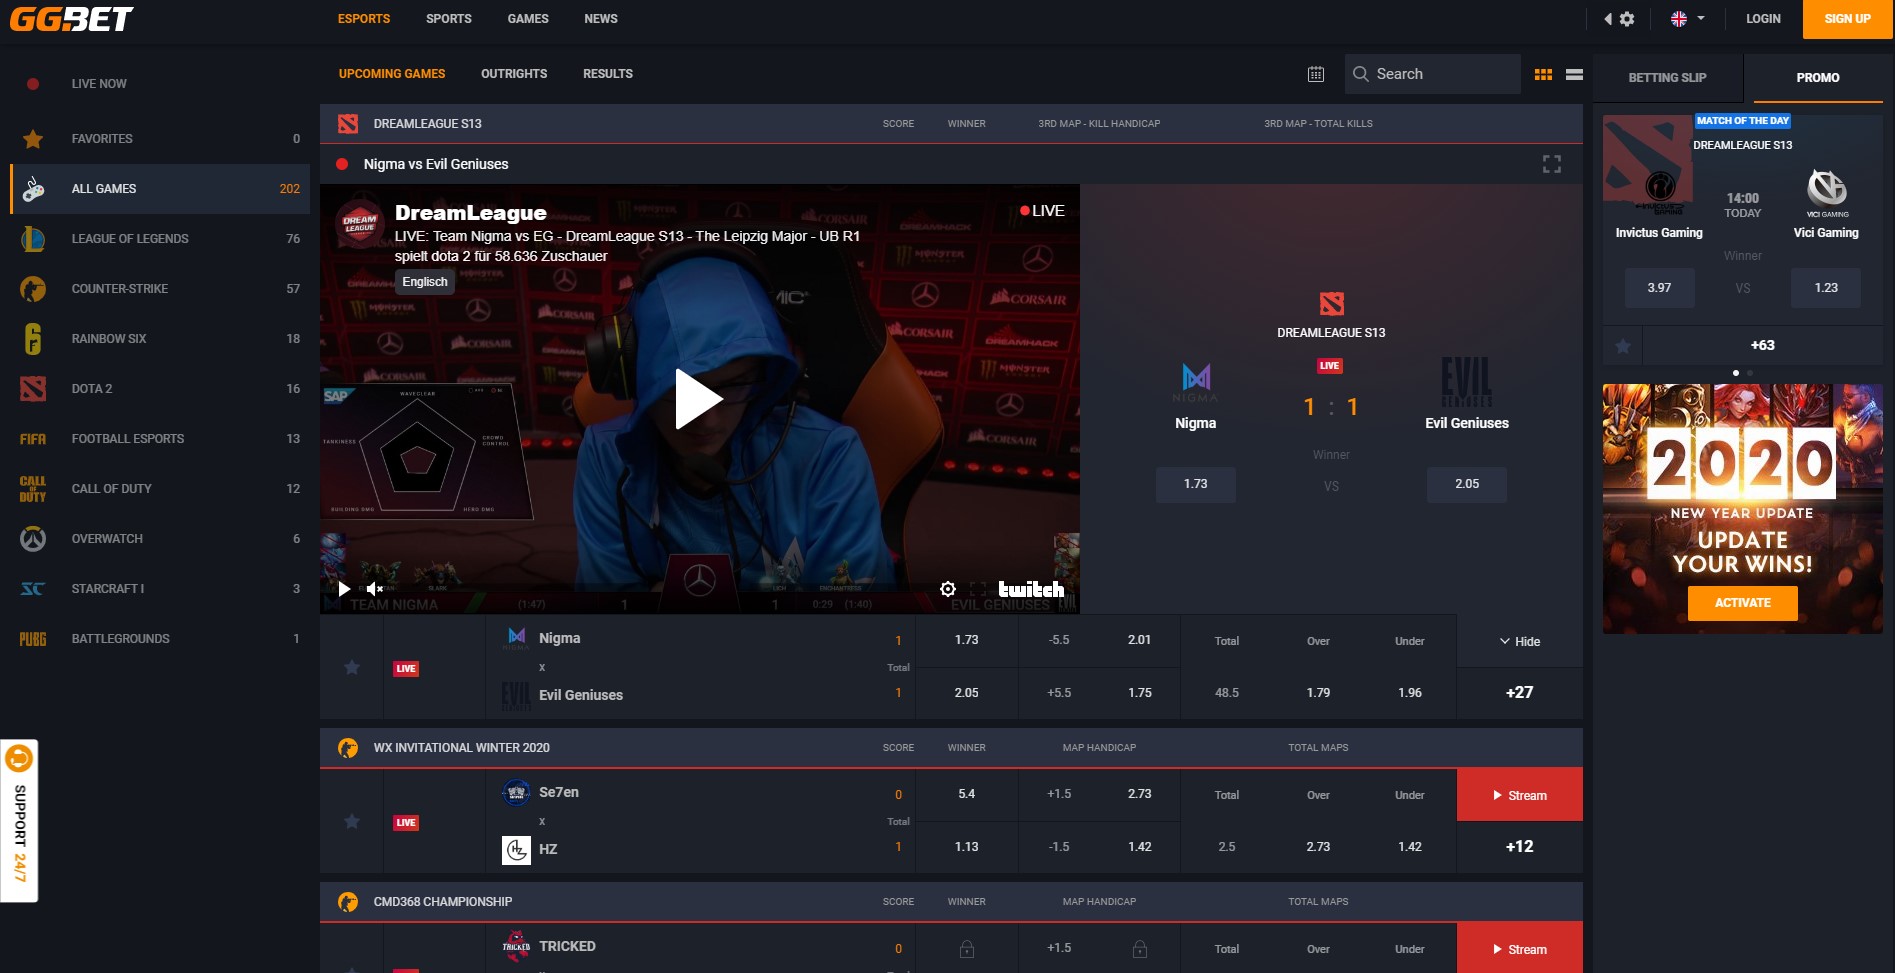Expand Nigma match to fullscreen
1895x973 pixels.
tap(1551, 164)
